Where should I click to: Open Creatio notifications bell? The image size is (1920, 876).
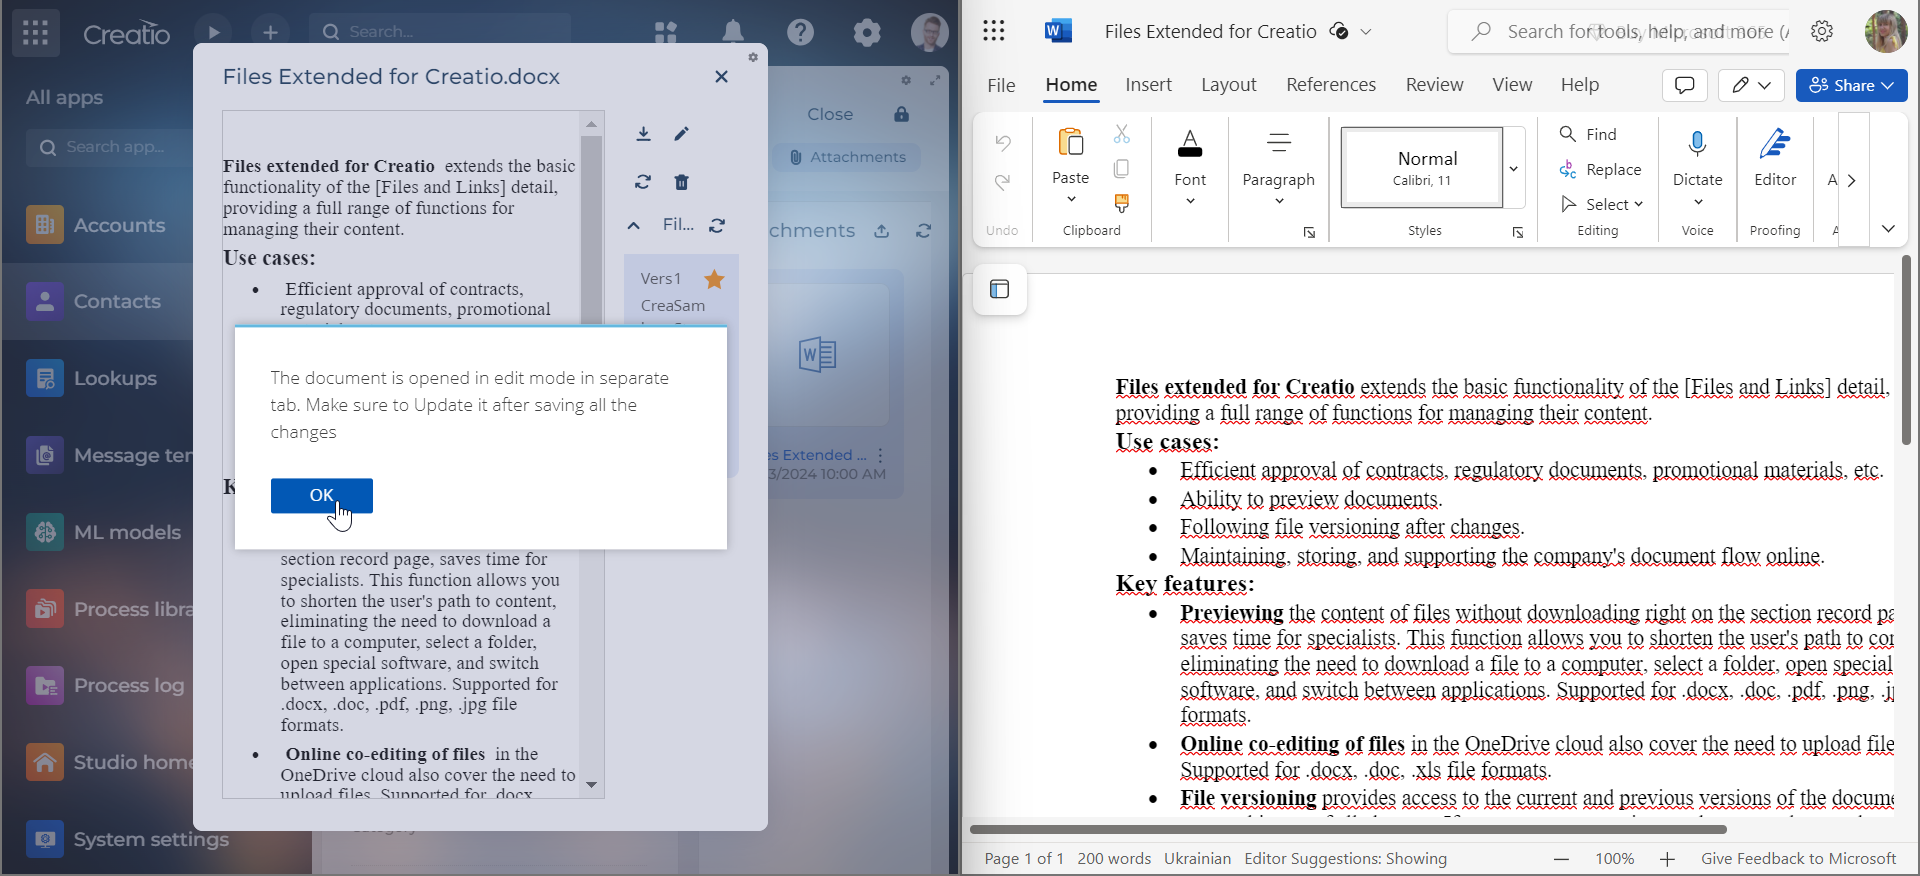point(733,33)
